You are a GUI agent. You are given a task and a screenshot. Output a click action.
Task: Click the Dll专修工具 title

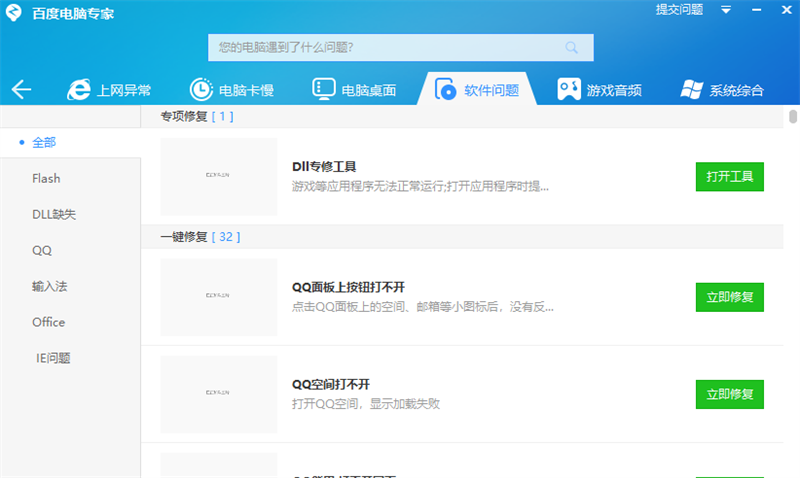point(323,166)
